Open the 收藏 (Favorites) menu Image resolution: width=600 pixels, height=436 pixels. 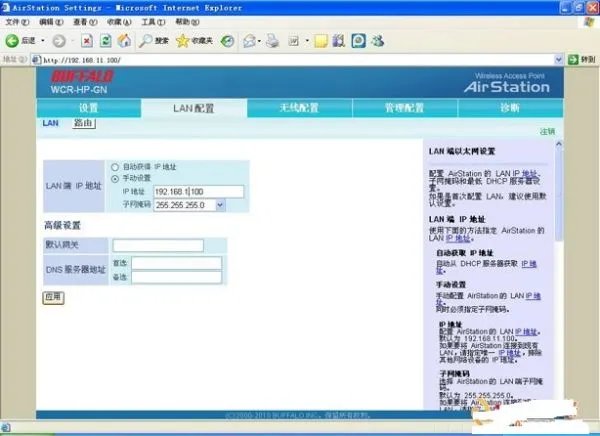click(119, 22)
